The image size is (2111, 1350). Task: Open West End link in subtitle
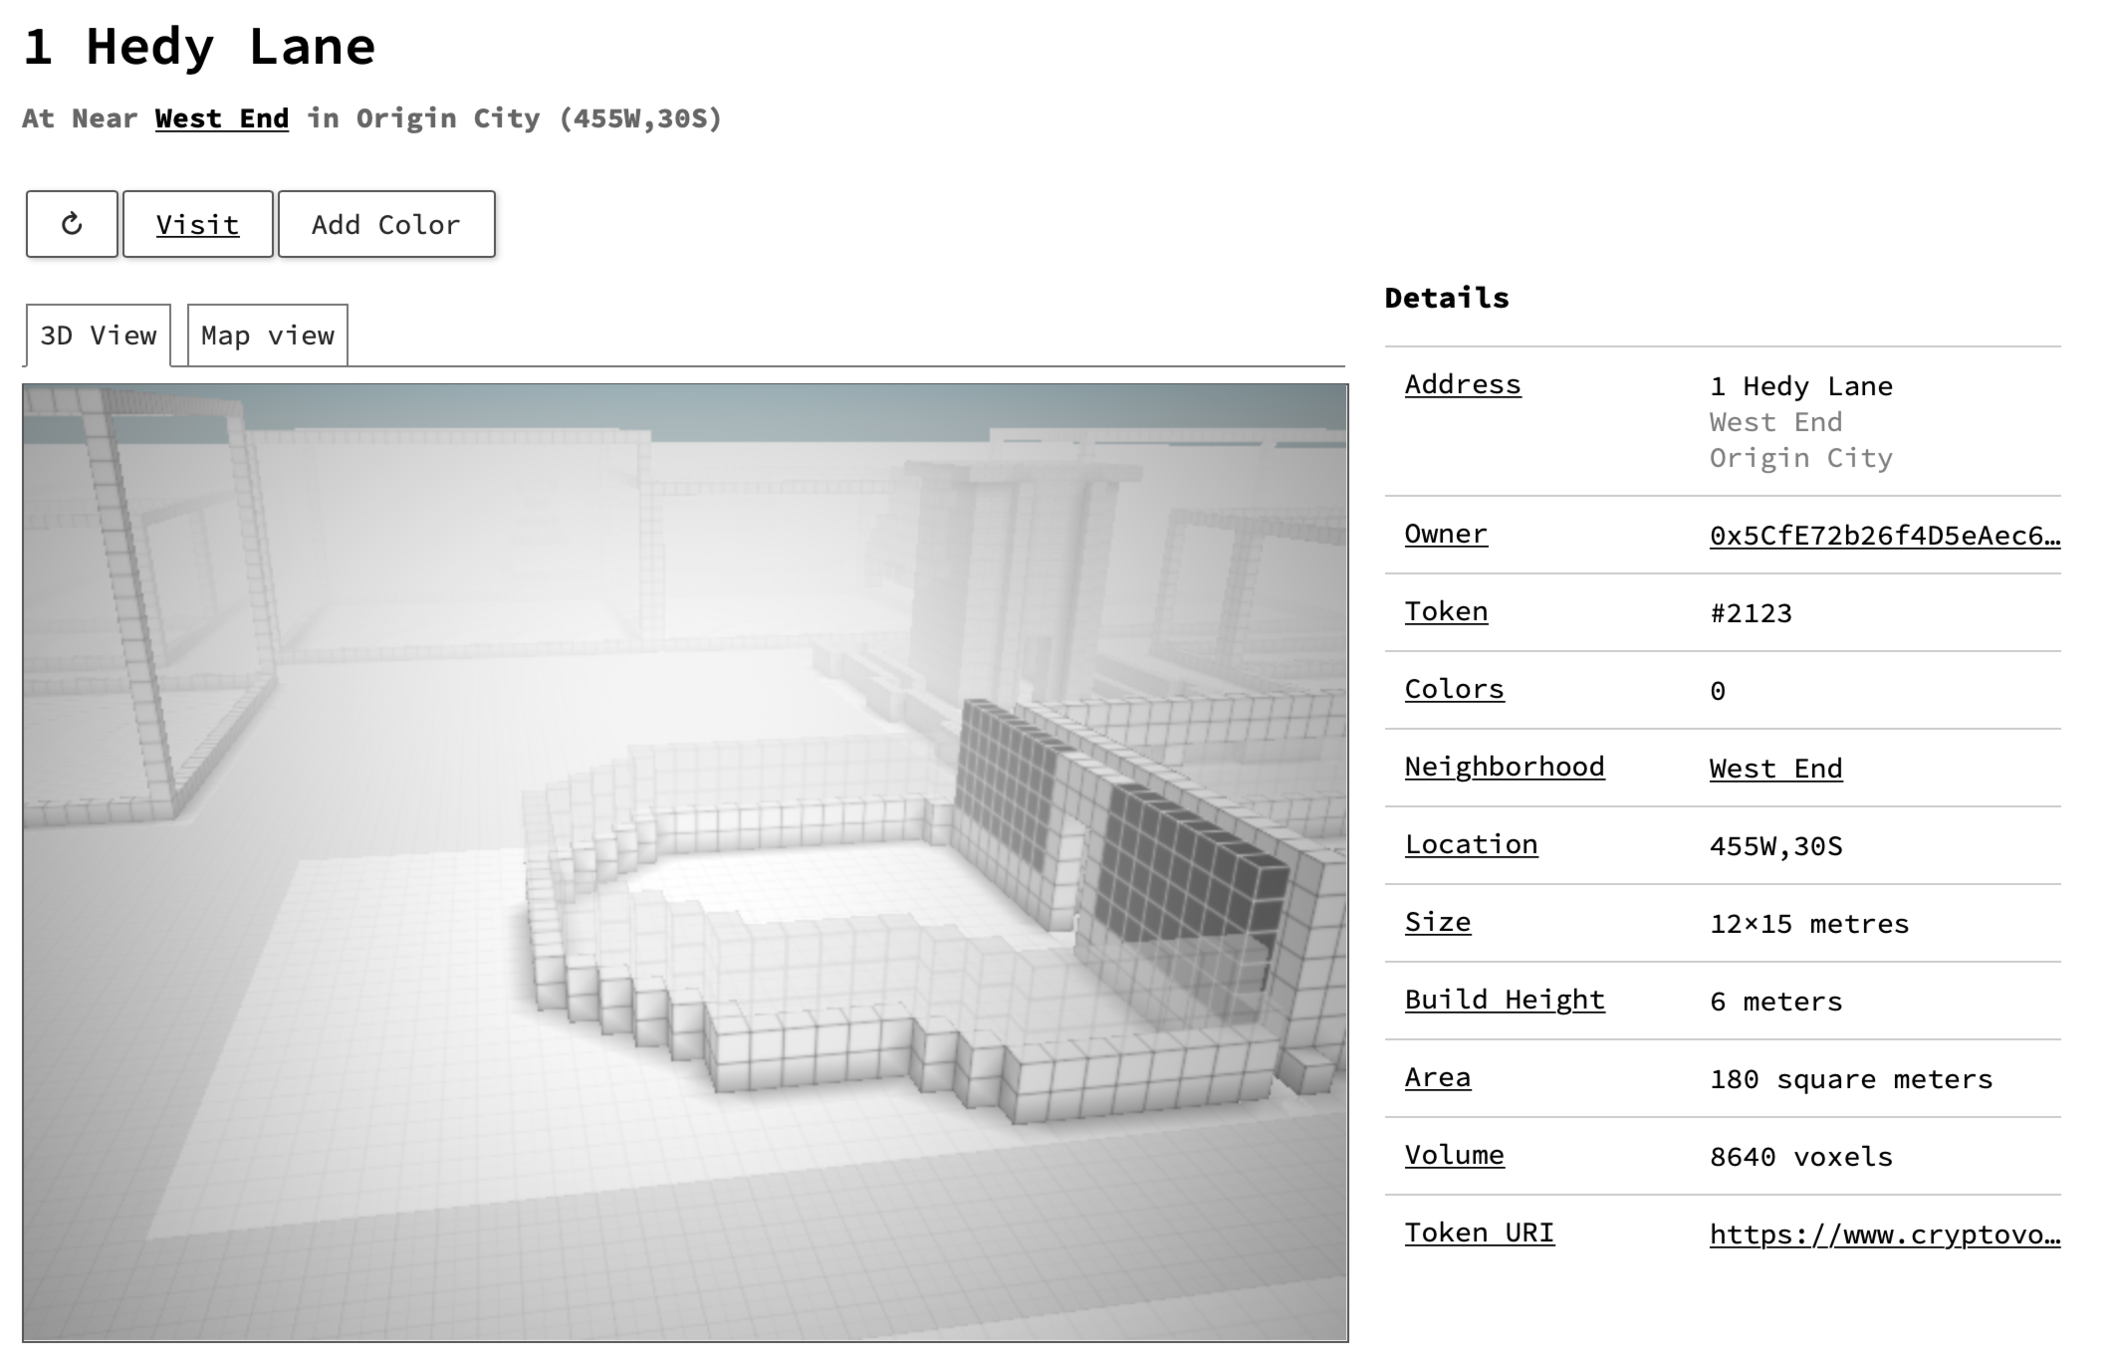tap(221, 118)
